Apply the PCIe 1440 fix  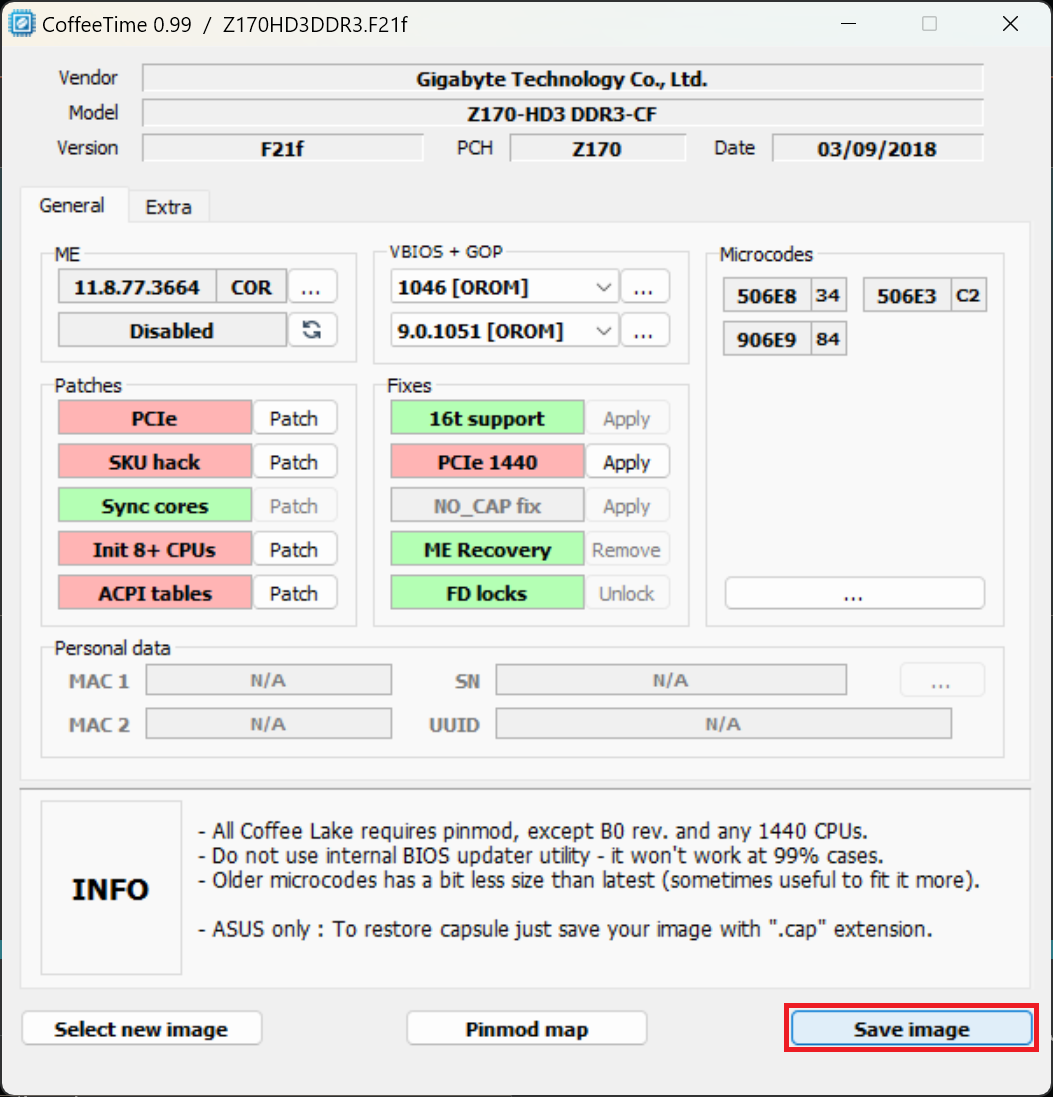point(627,463)
